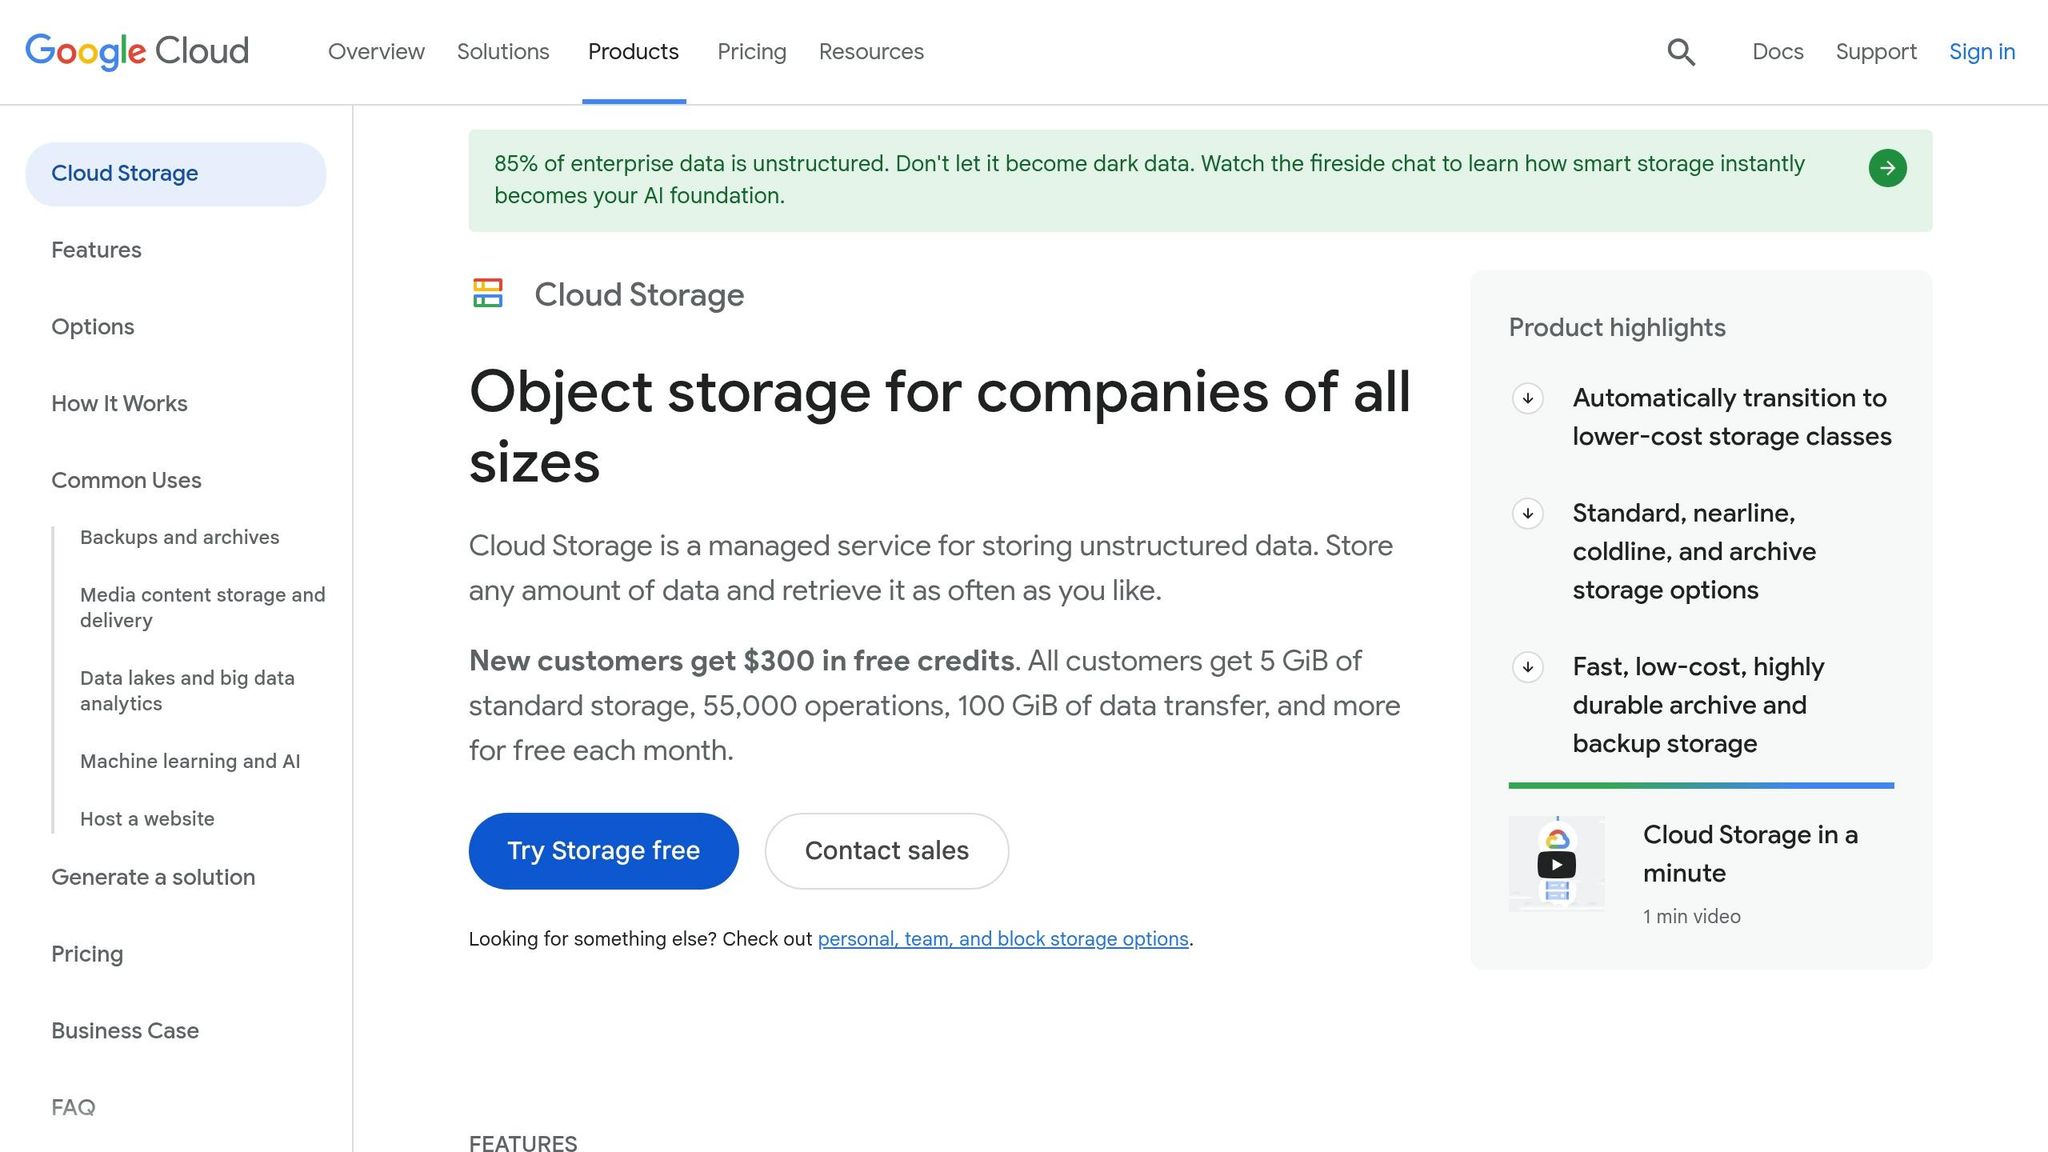Select Cloud Storage in the sidebar
The height and width of the screenshot is (1152, 2048).
click(176, 174)
